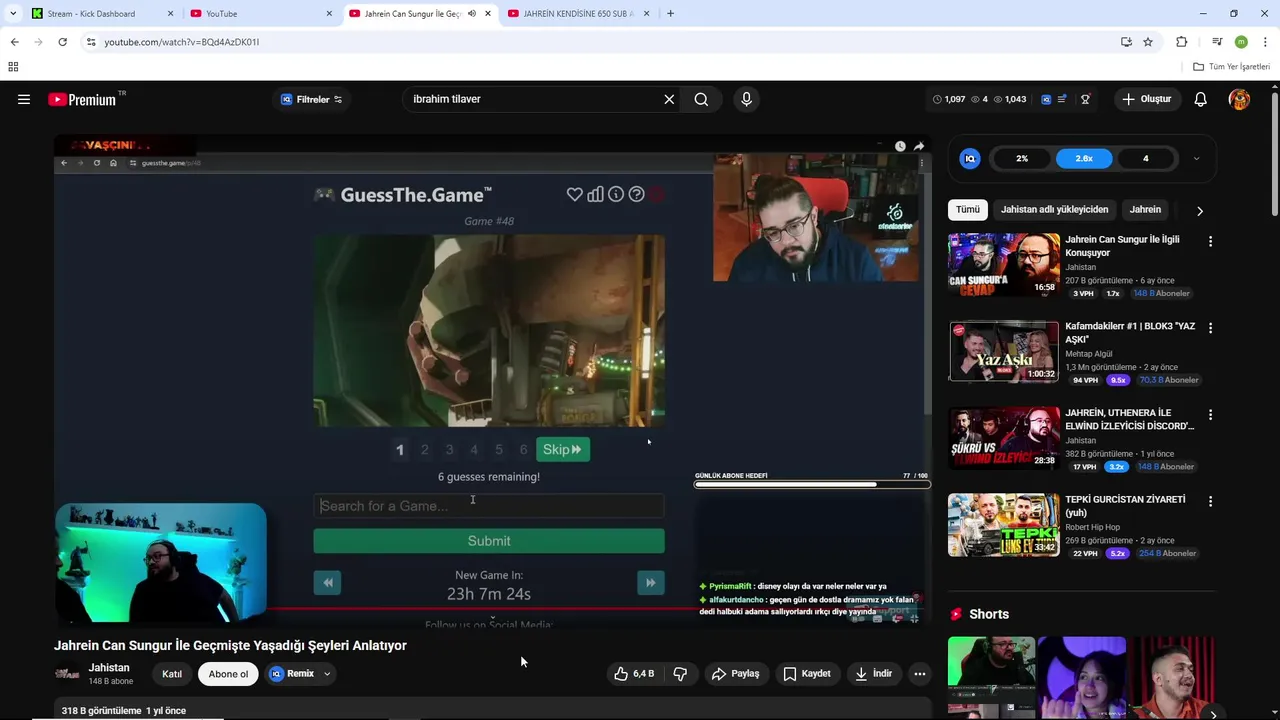View site information icon in address bar
The height and width of the screenshot is (720, 1280).
tap(91, 42)
